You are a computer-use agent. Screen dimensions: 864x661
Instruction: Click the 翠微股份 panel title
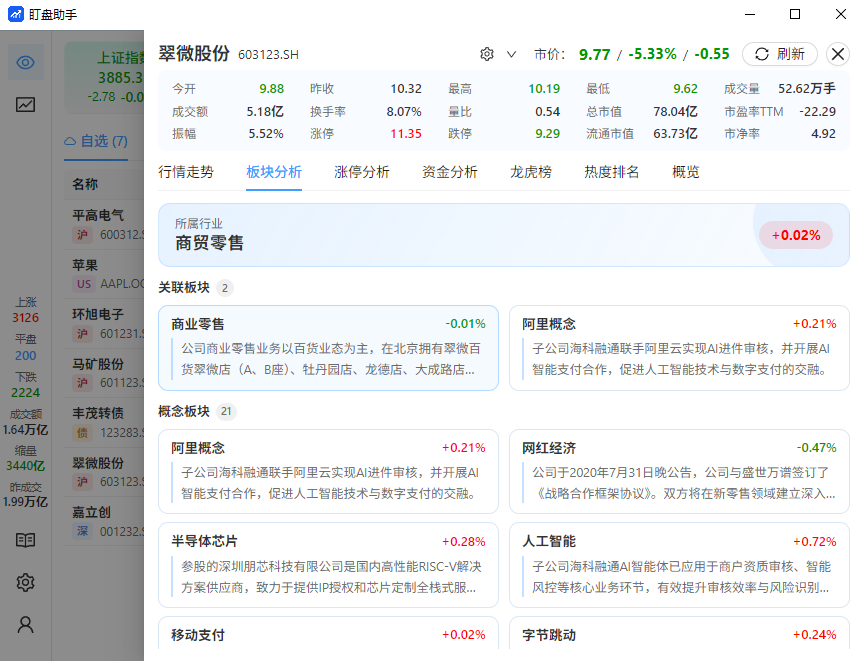click(x=194, y=53)
